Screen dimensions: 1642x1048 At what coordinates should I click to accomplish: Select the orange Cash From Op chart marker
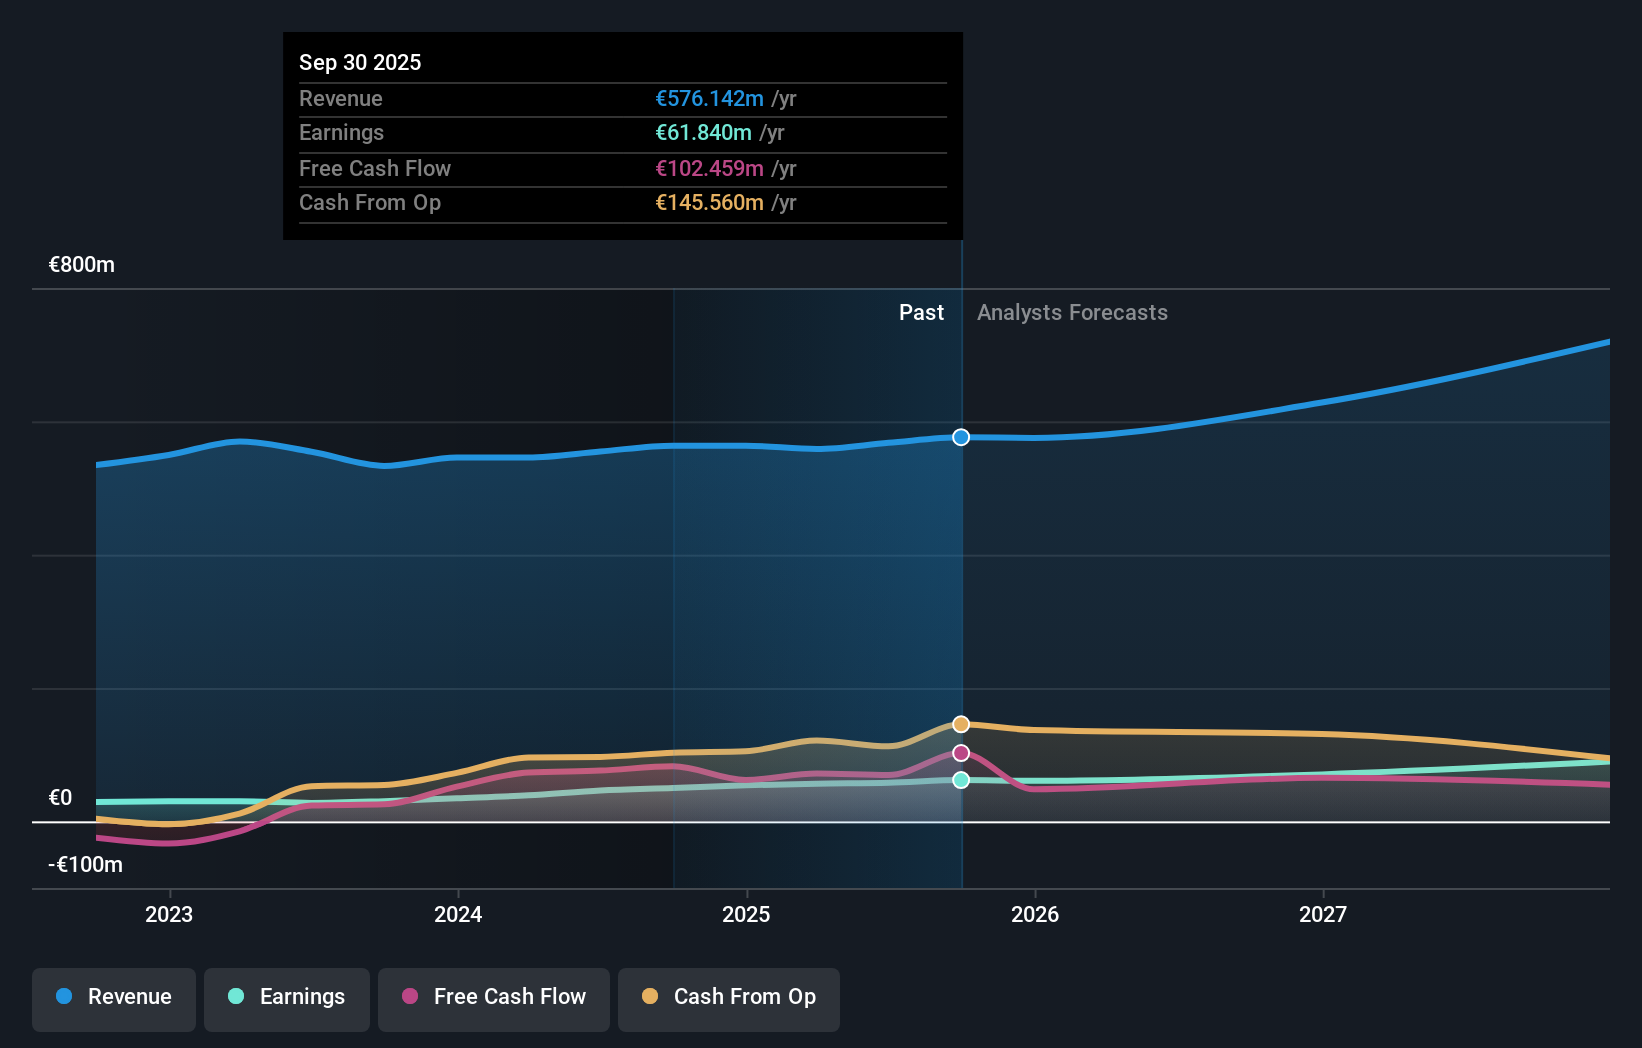[961, 723]
